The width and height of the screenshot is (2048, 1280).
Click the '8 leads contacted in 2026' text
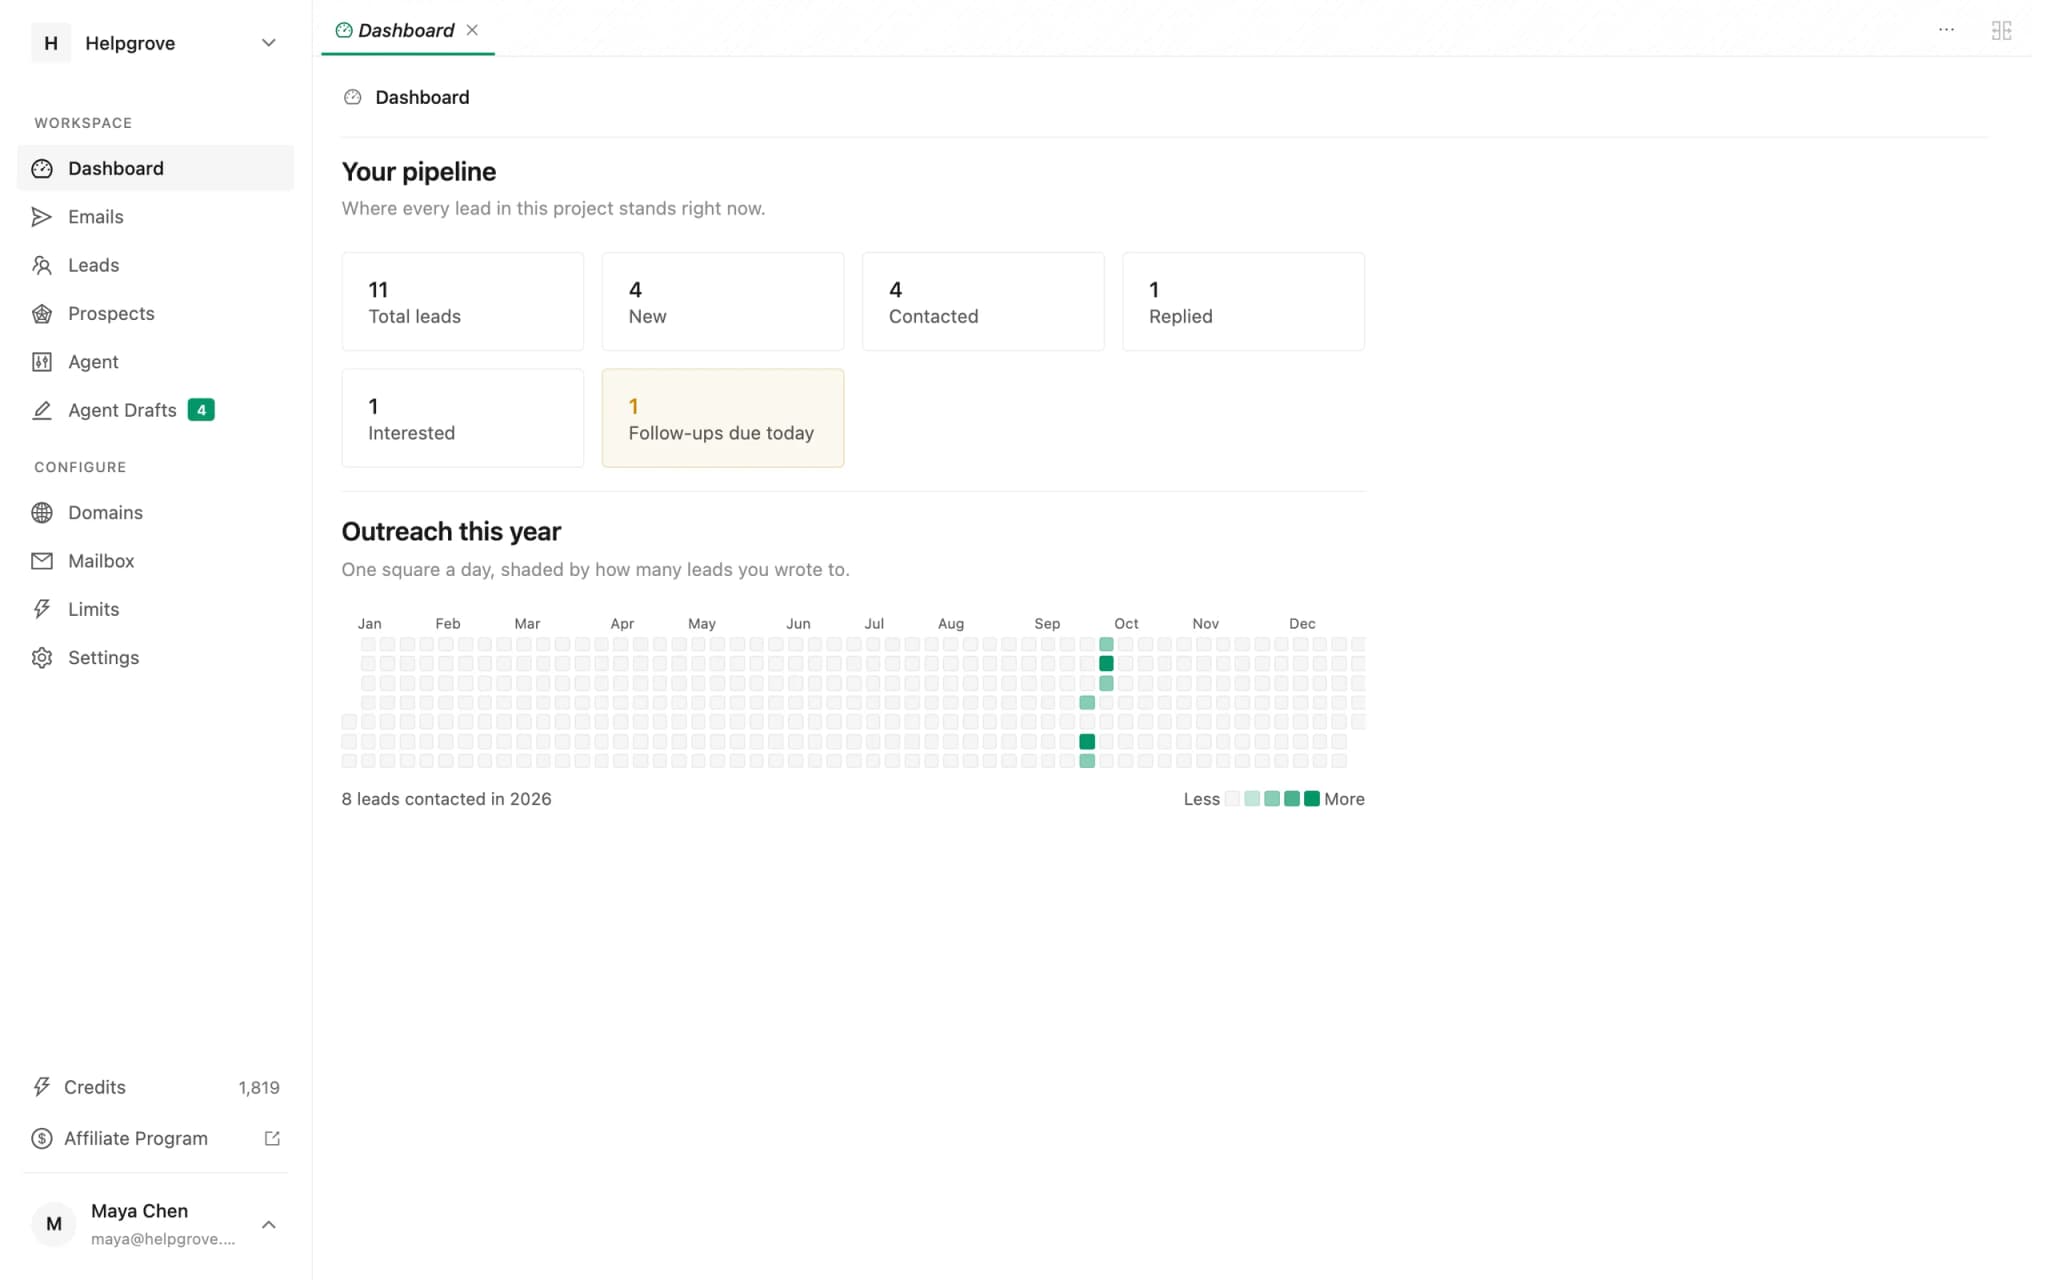[x=446, y=799]
